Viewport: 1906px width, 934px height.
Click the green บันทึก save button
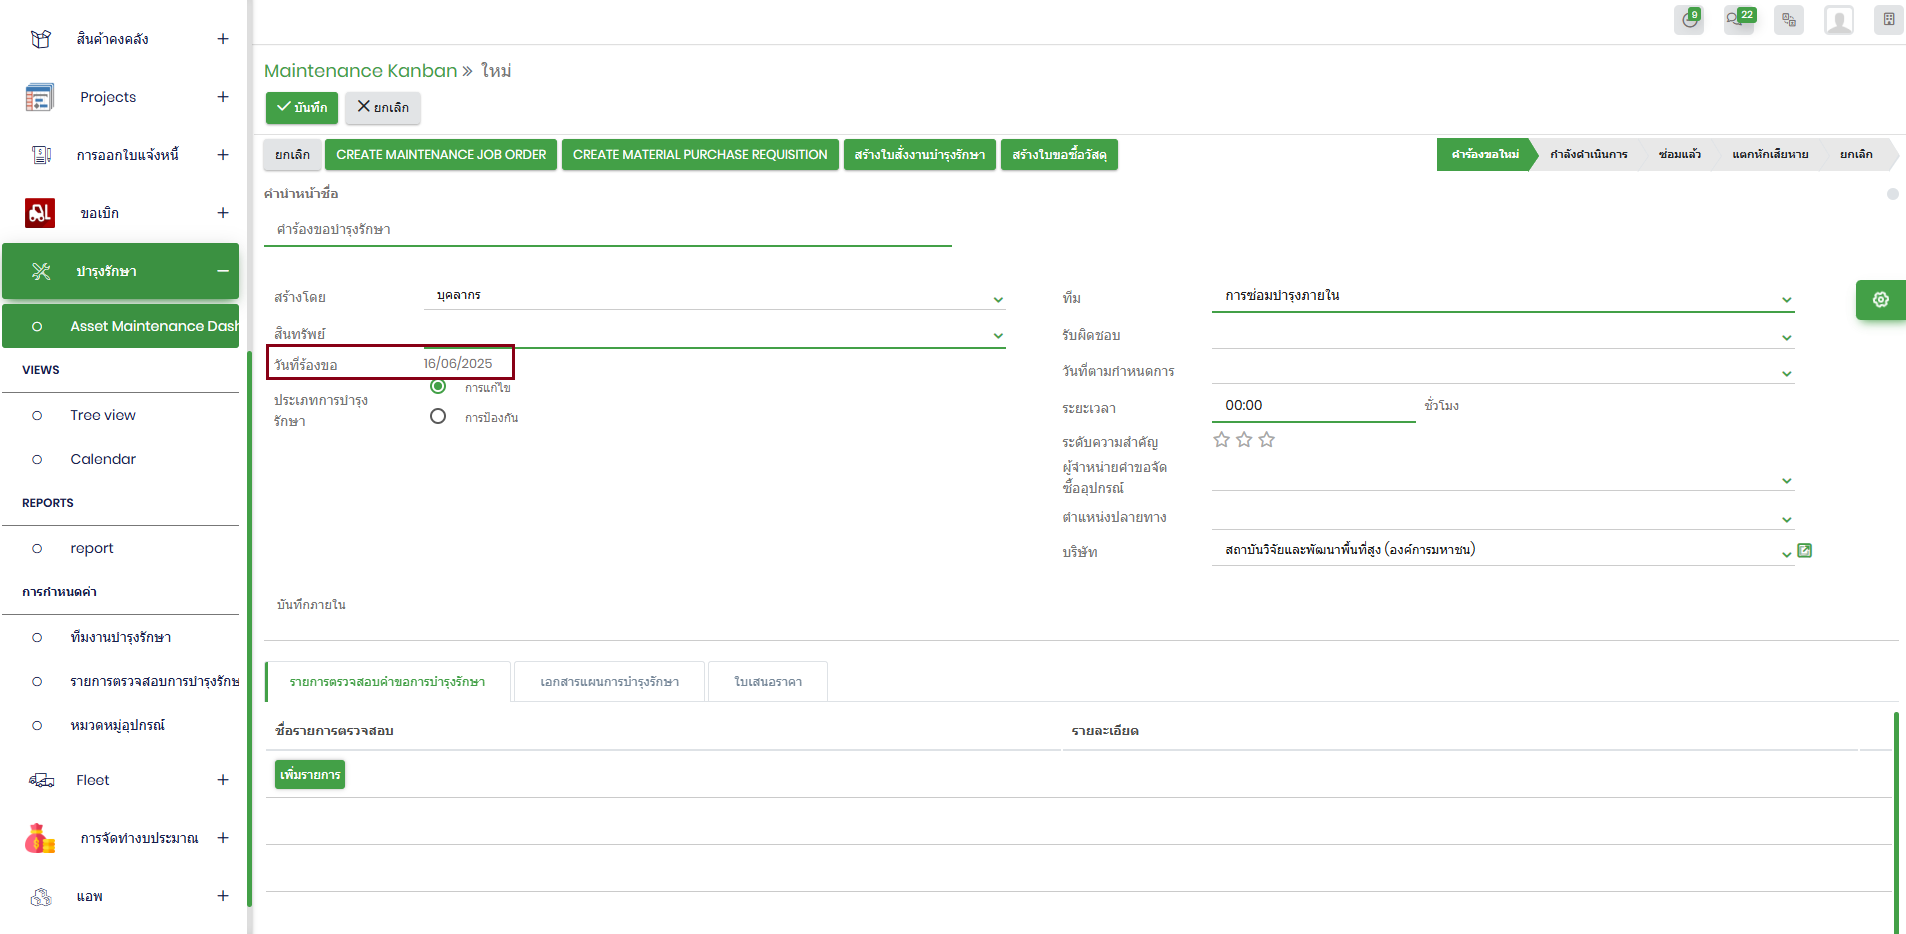[x=302, y=108]
